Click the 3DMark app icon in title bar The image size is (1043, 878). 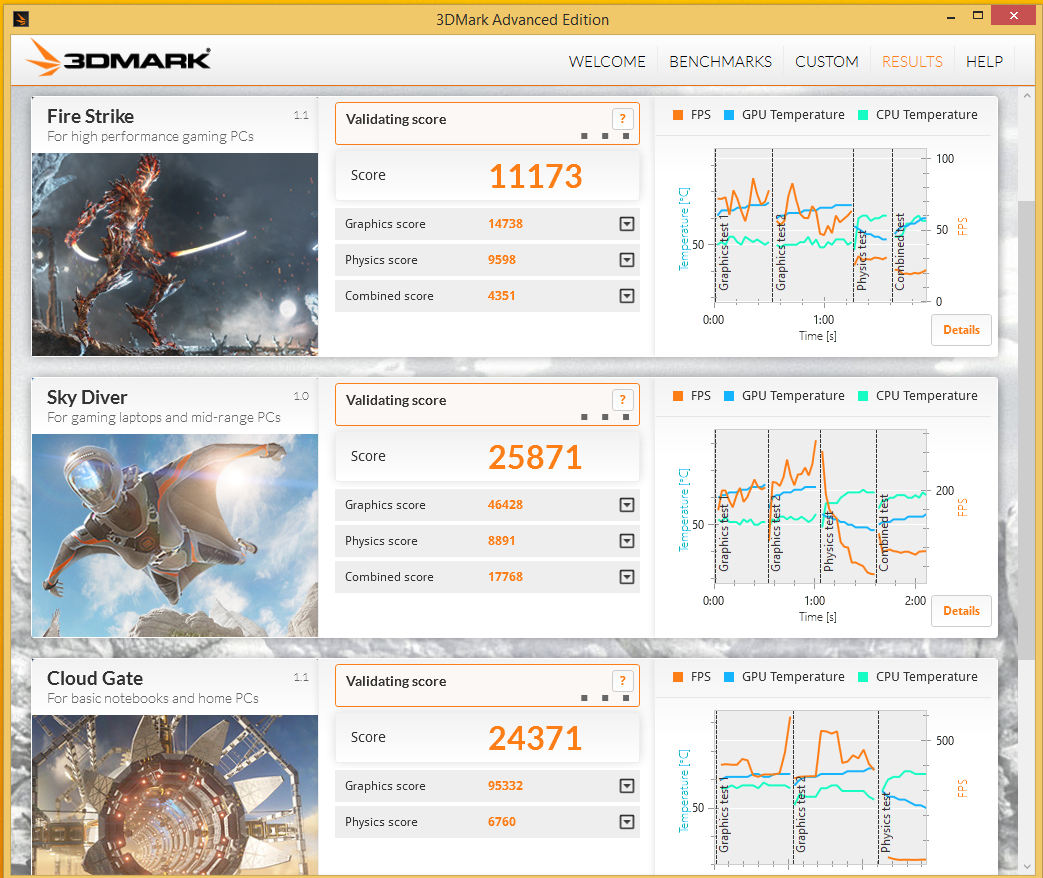pyautogui.click(x=21, y=19)
